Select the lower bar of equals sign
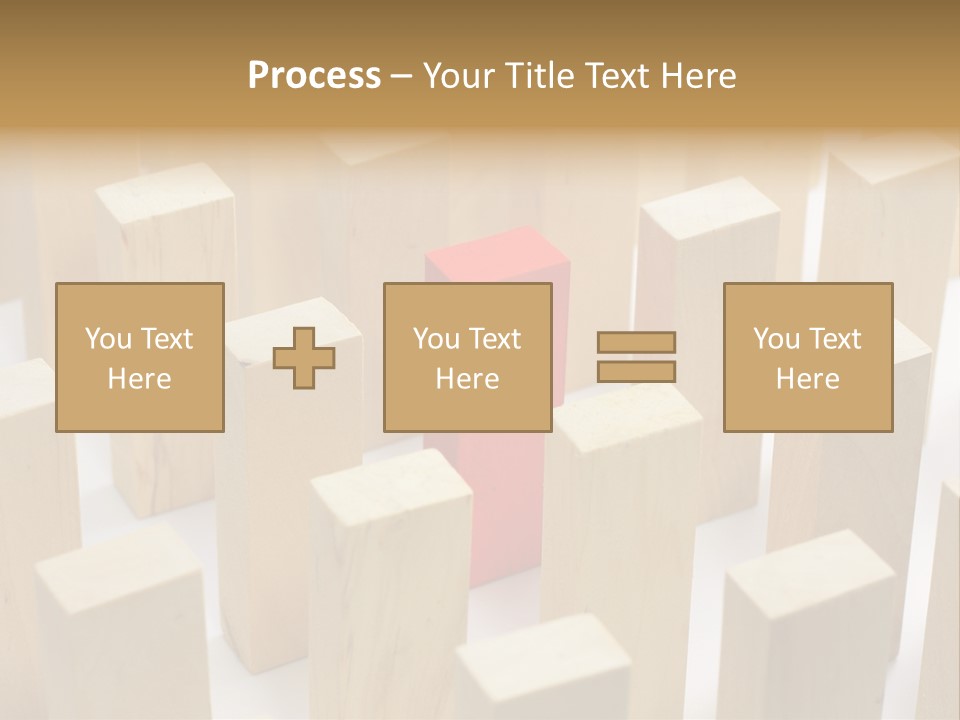This screenshot has height=720, width=960. point(636,371)
